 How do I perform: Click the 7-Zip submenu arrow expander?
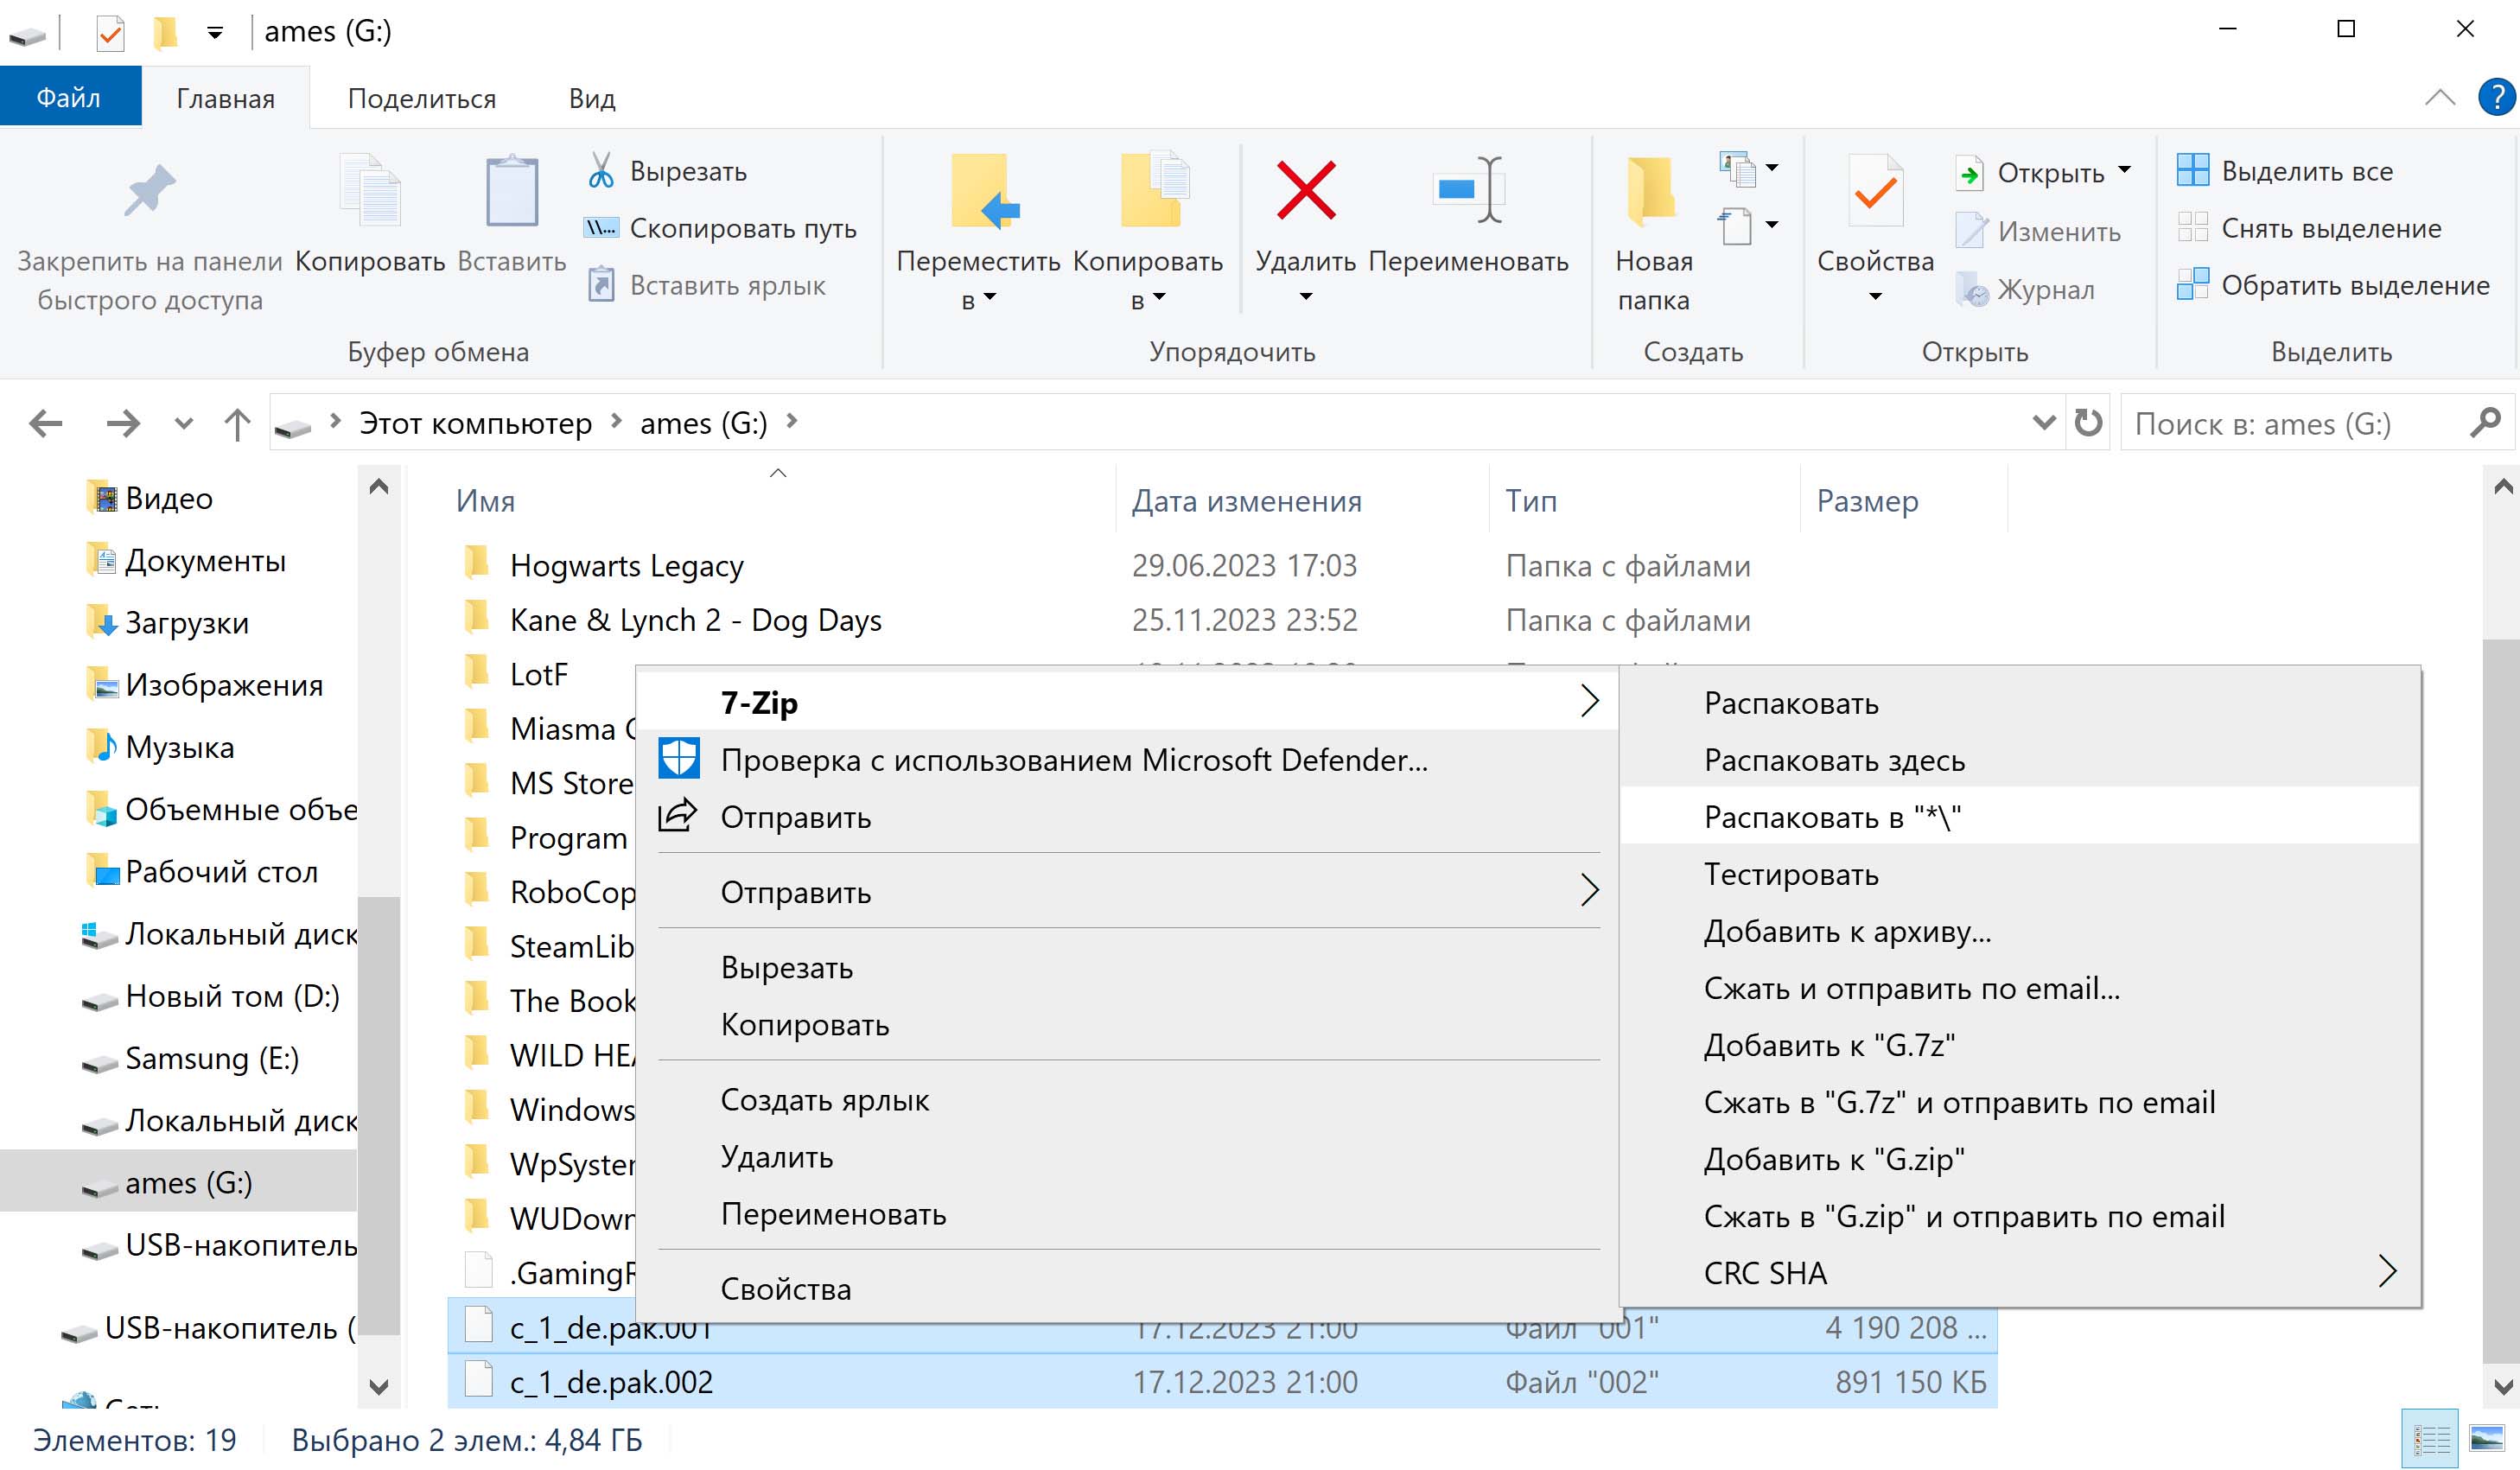(1589, 700)
